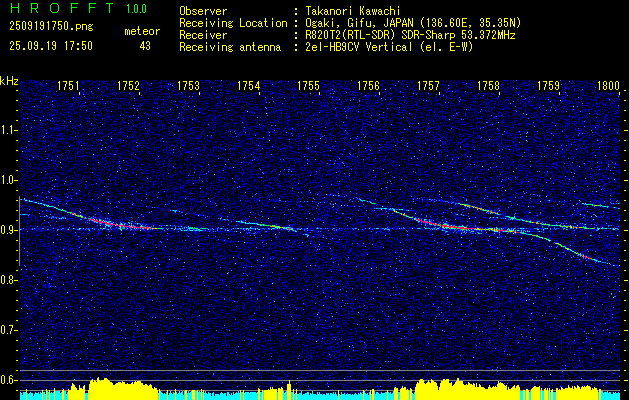Click the HROFFT title text
This screenshot has width=629, height=400.
[63, 8]
